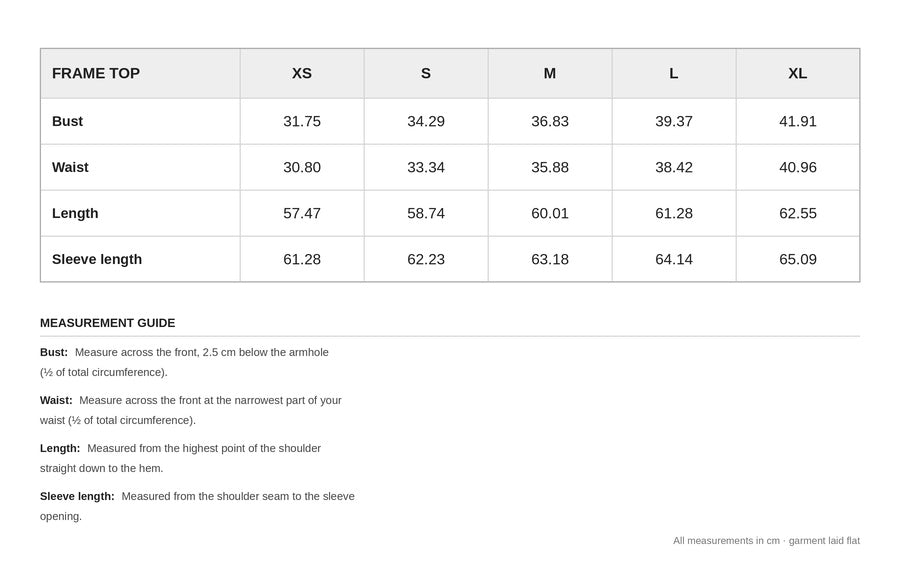
Task: Click the XL length value 62.55
Action: [x=798, y=213]
